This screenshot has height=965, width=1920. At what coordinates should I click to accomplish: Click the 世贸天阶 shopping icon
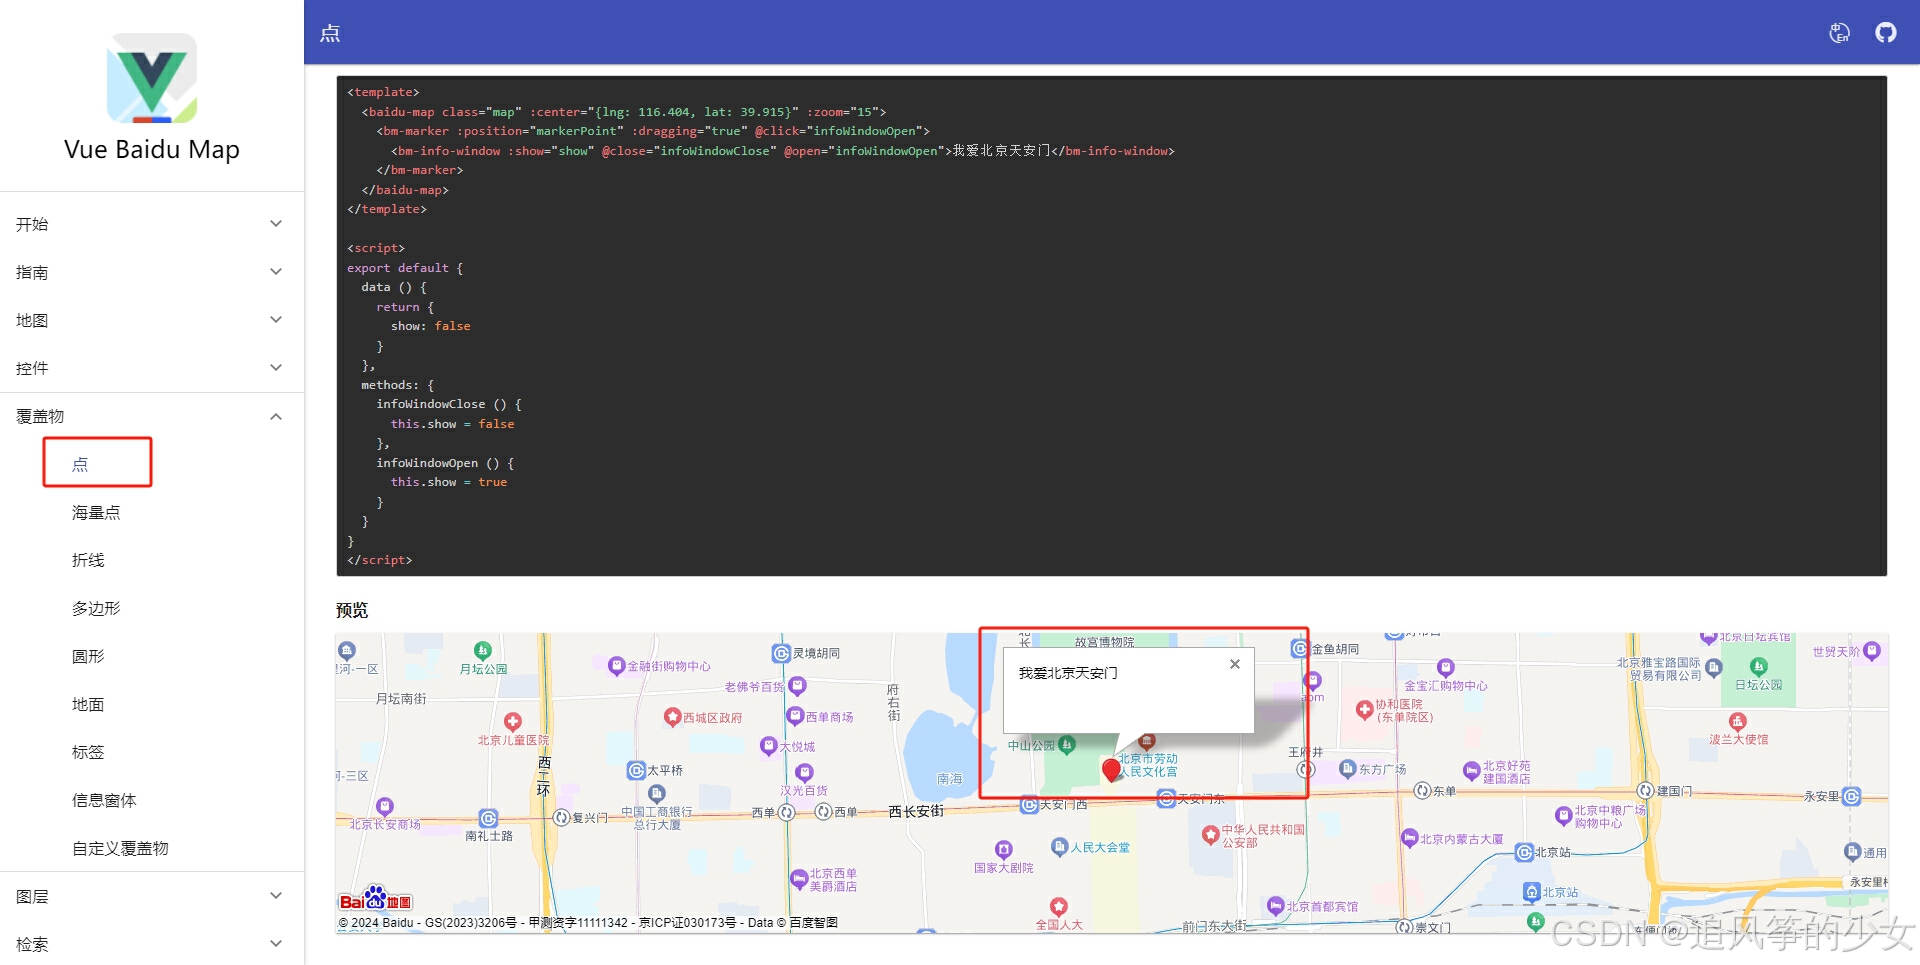1872,651
